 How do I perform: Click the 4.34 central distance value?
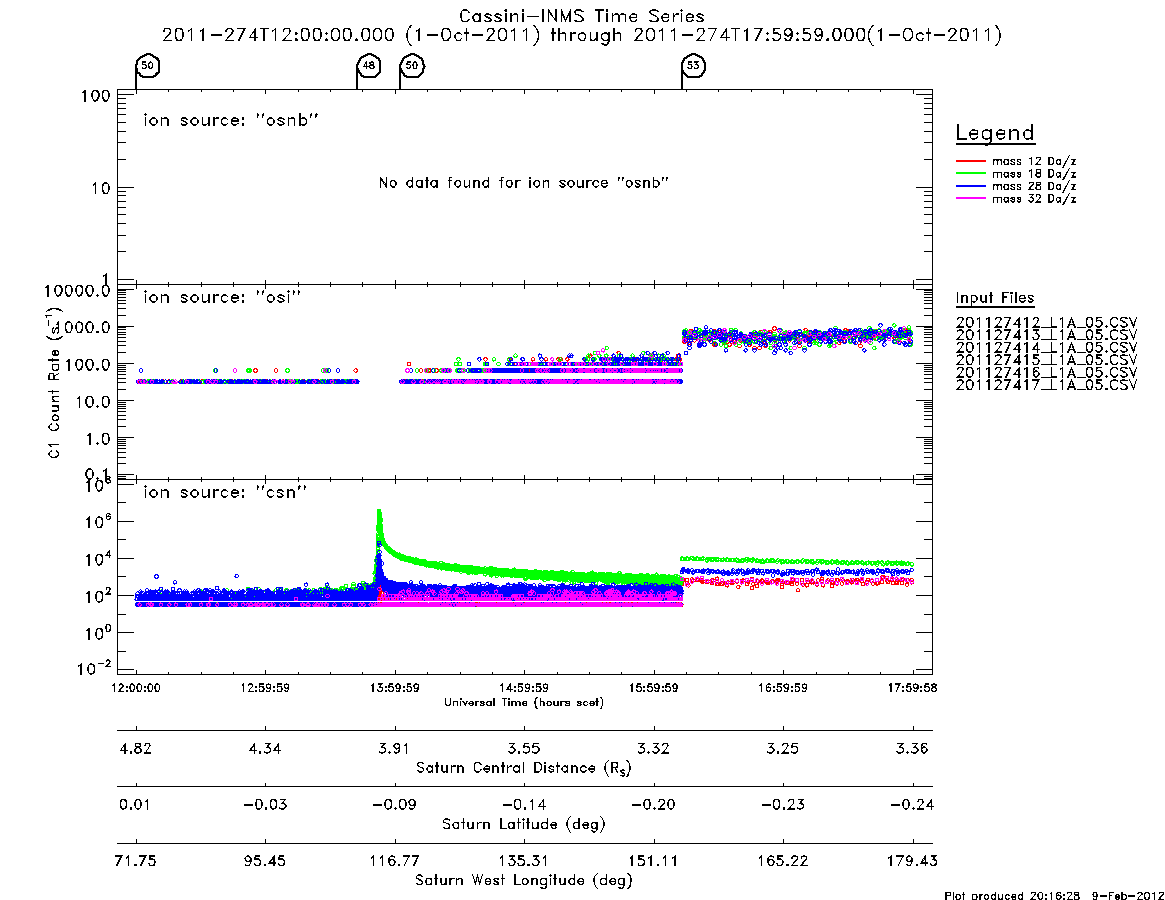pyautogui.click(x=265, y=748)
